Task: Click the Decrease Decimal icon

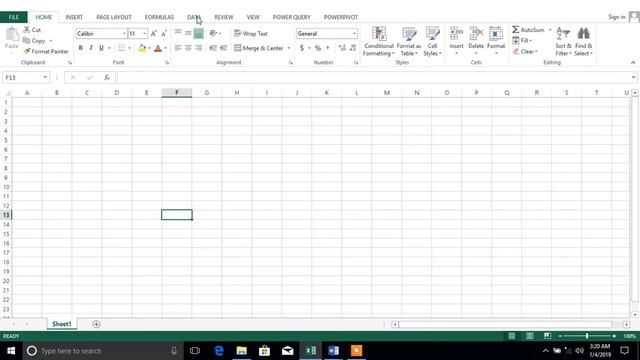Action: click(353, 48)
